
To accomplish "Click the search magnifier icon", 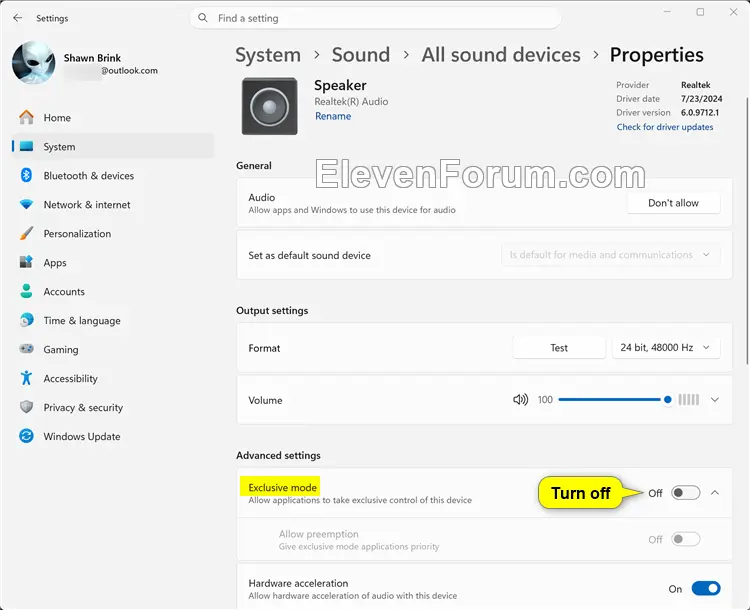I will point(203,18).
